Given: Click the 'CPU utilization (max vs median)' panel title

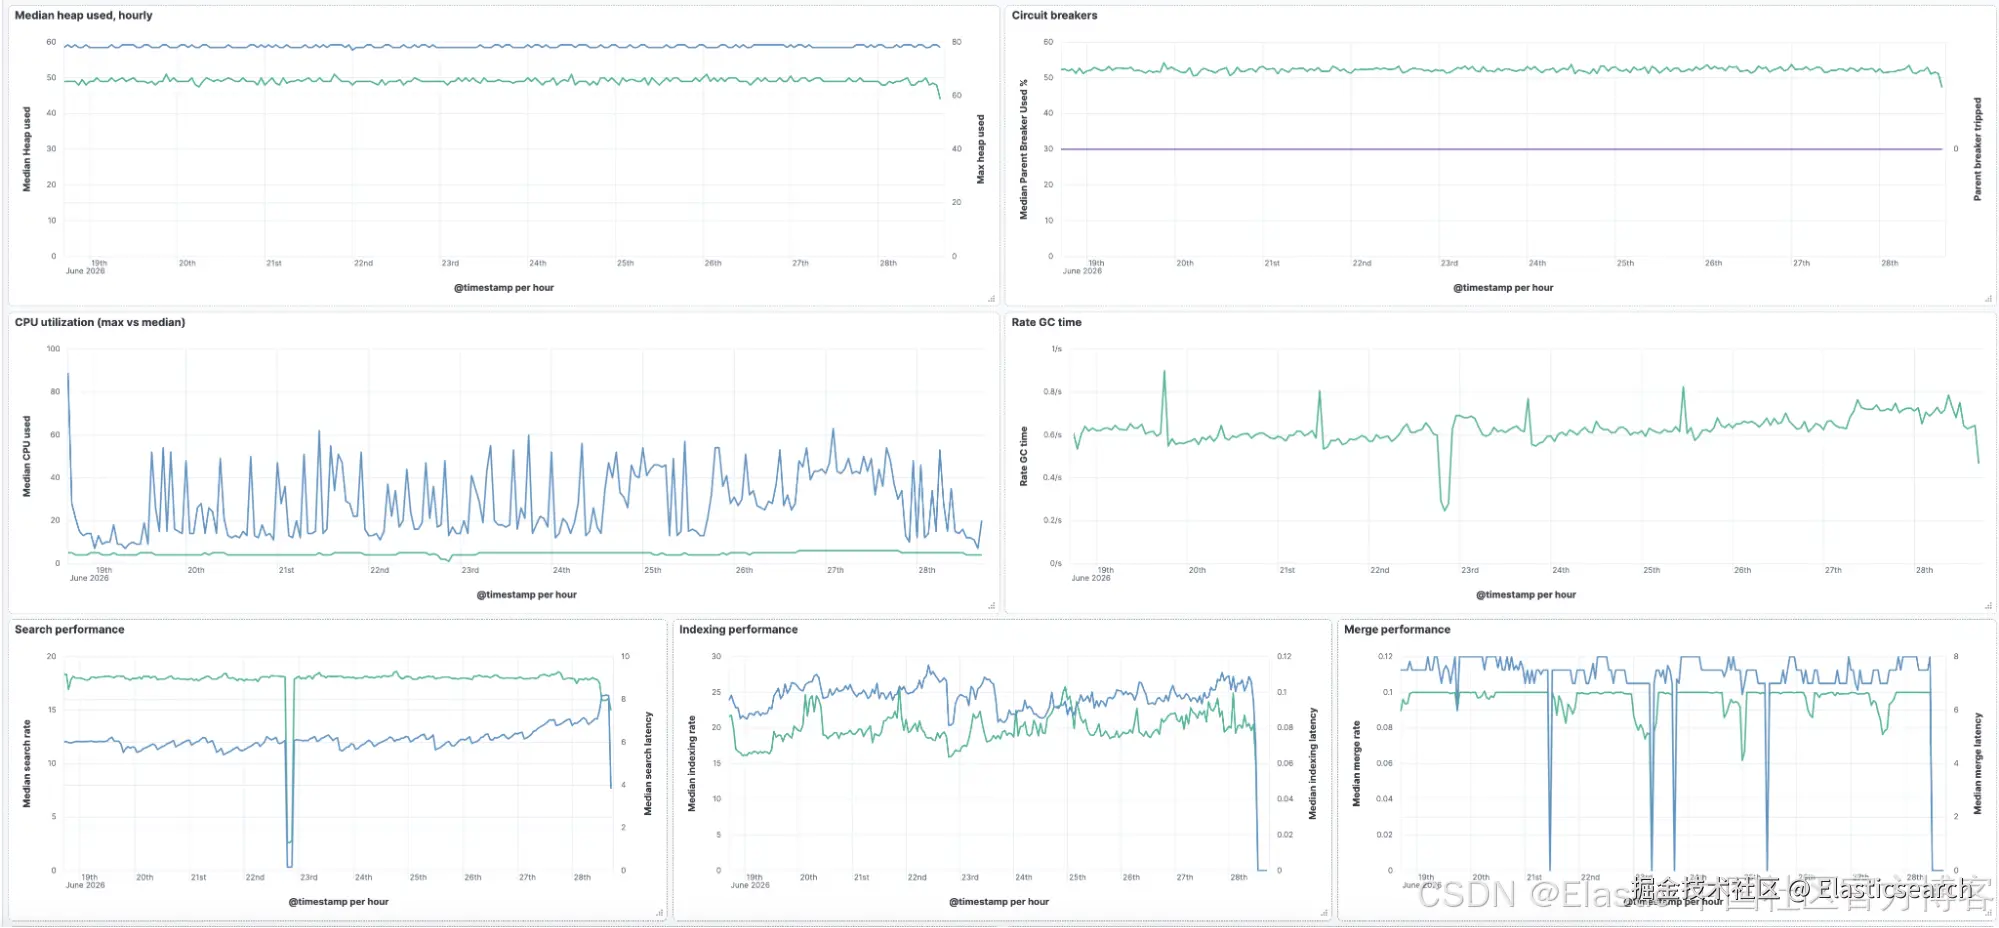Looking at the screenshot, I should pos(100,322).
